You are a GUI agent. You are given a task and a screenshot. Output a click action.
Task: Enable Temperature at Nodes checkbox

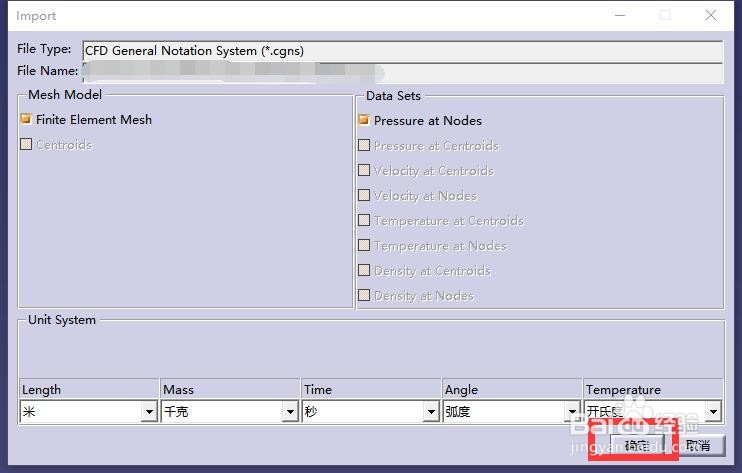click(x=364, y=245)
